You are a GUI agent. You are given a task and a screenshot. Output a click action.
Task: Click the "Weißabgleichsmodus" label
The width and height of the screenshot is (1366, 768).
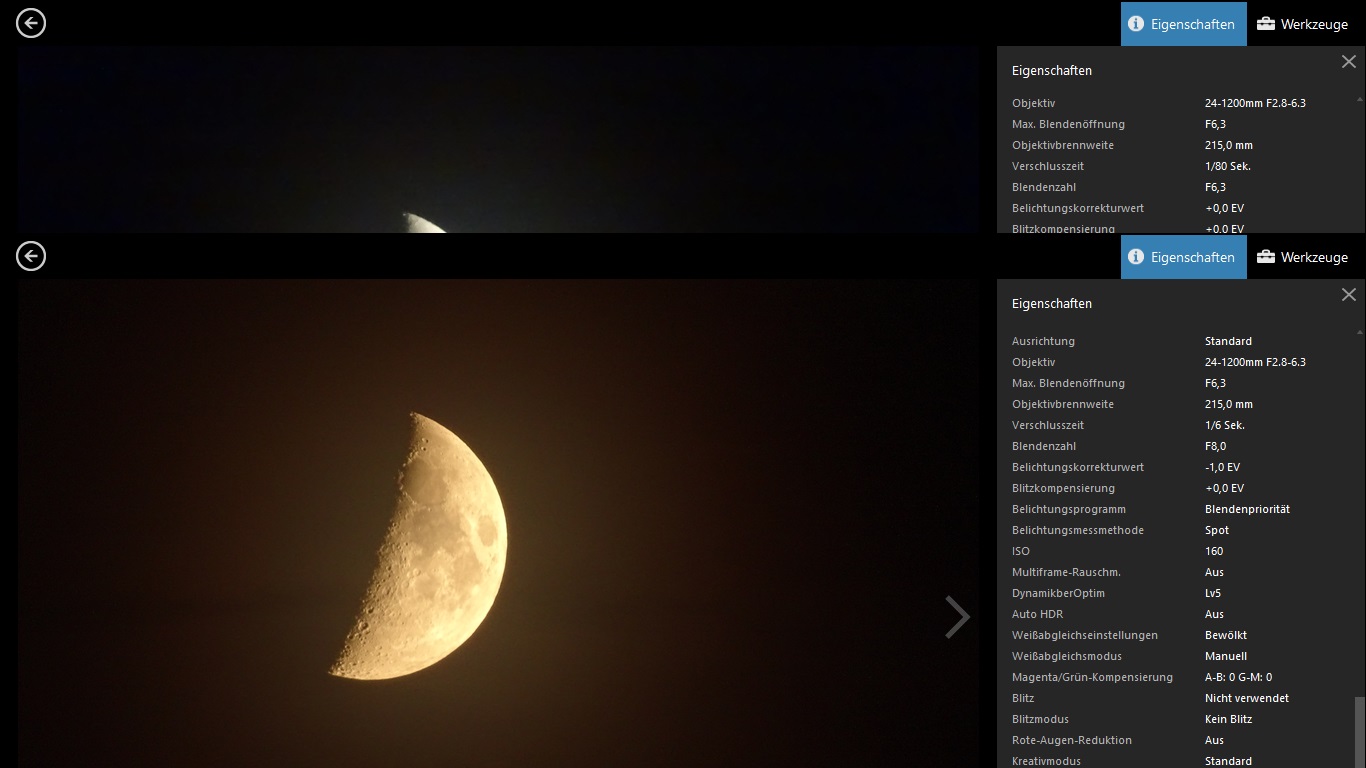click(1067, 656)
